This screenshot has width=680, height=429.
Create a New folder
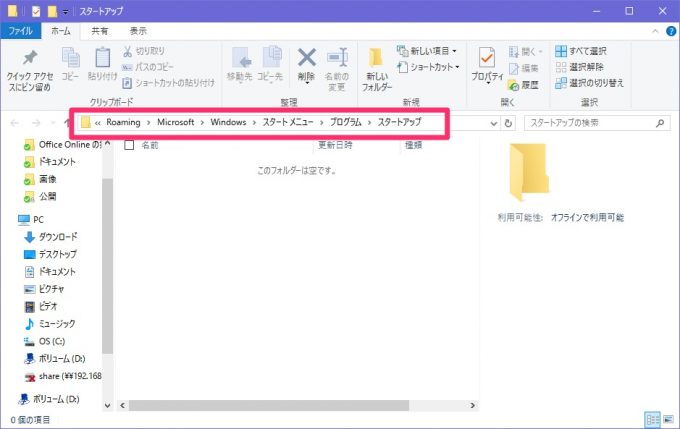376,69
